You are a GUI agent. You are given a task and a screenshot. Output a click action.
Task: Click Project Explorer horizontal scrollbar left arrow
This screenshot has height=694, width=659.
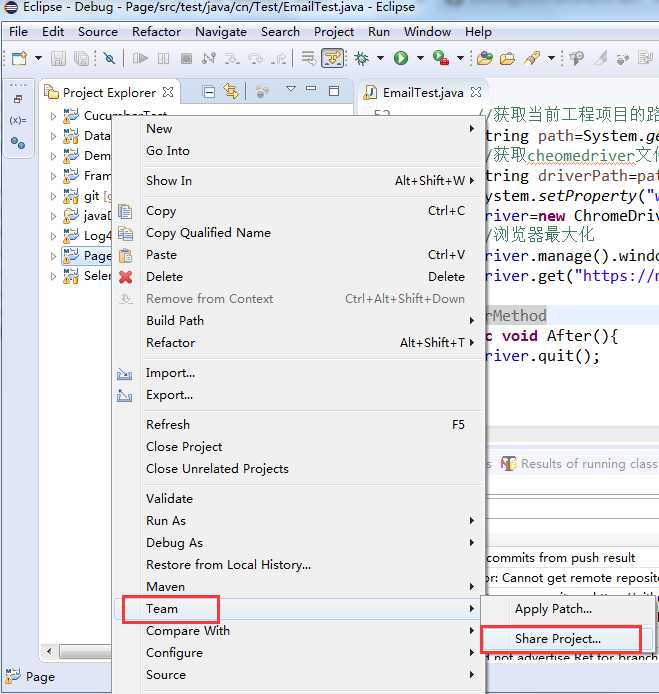point(49,651)
